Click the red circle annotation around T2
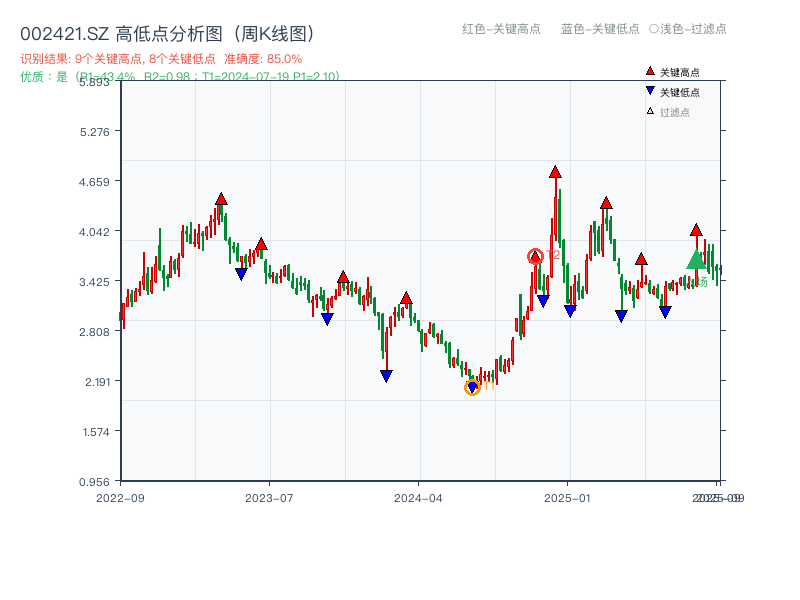 [x=536, y=256]
